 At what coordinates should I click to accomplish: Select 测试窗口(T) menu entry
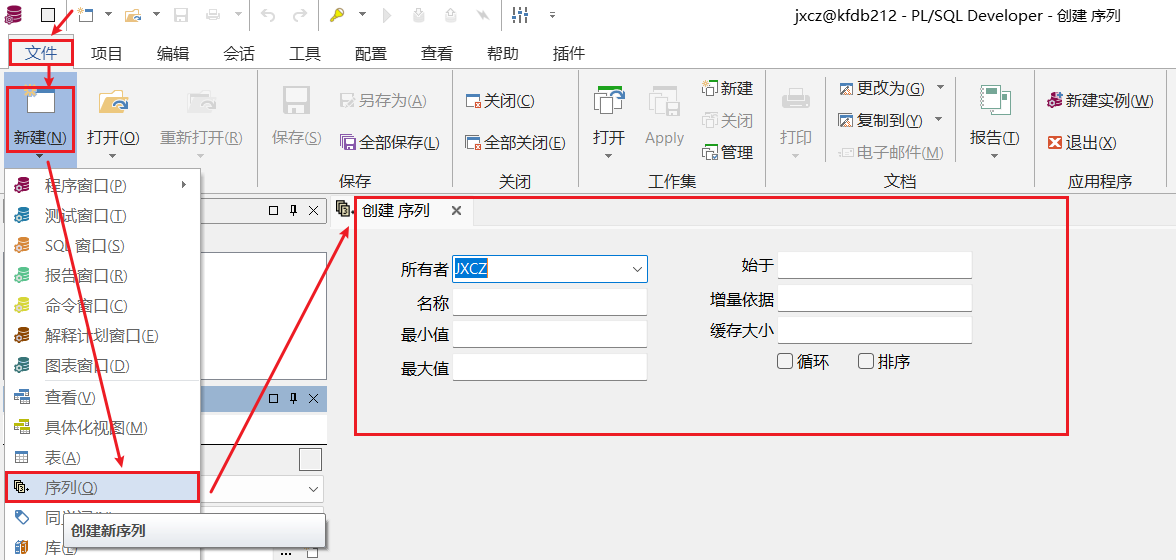point(102,216)
